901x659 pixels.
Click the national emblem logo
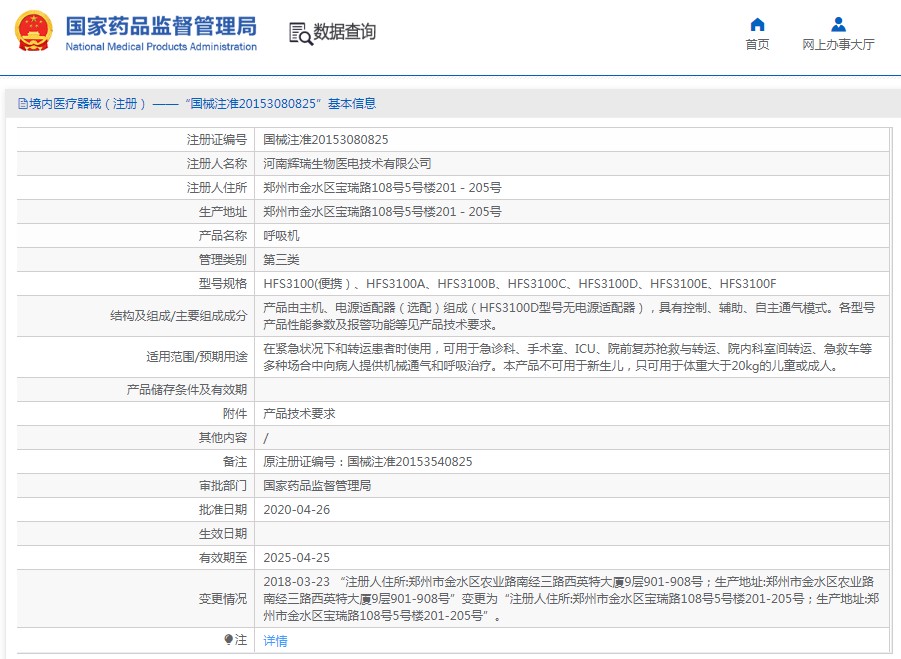coord(34,31)
